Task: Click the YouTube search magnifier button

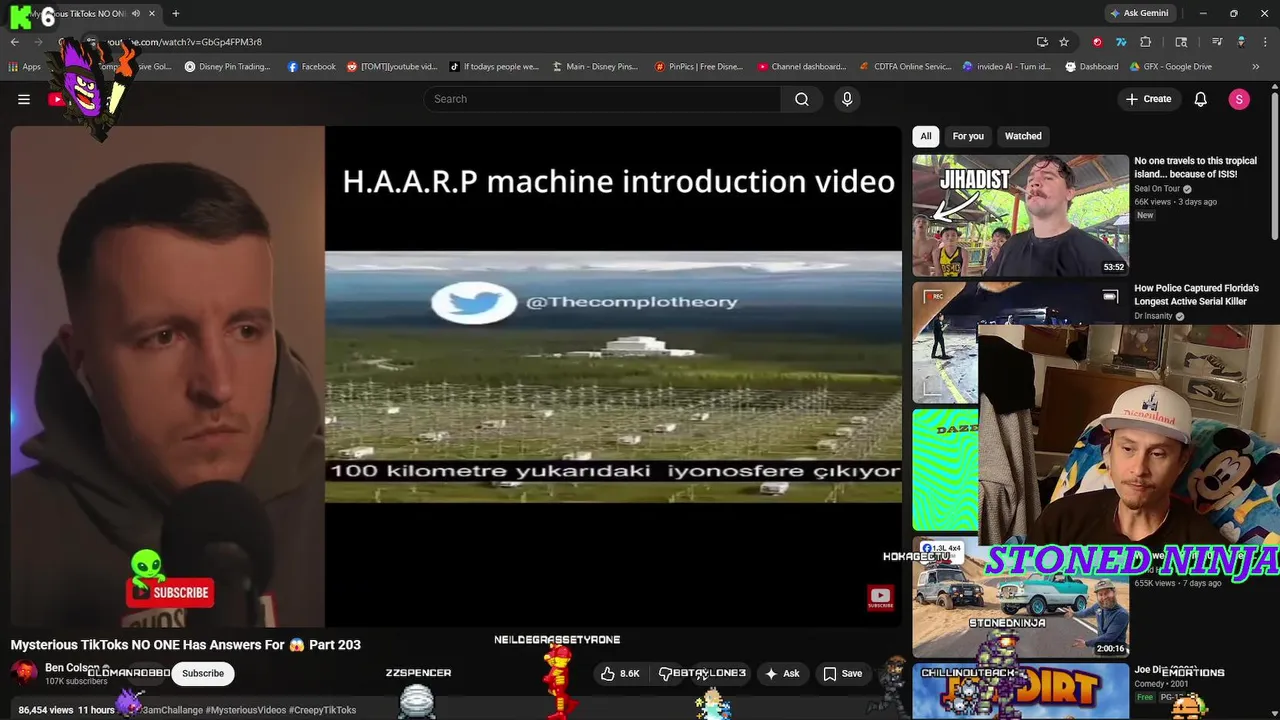Action: point(802,99)
